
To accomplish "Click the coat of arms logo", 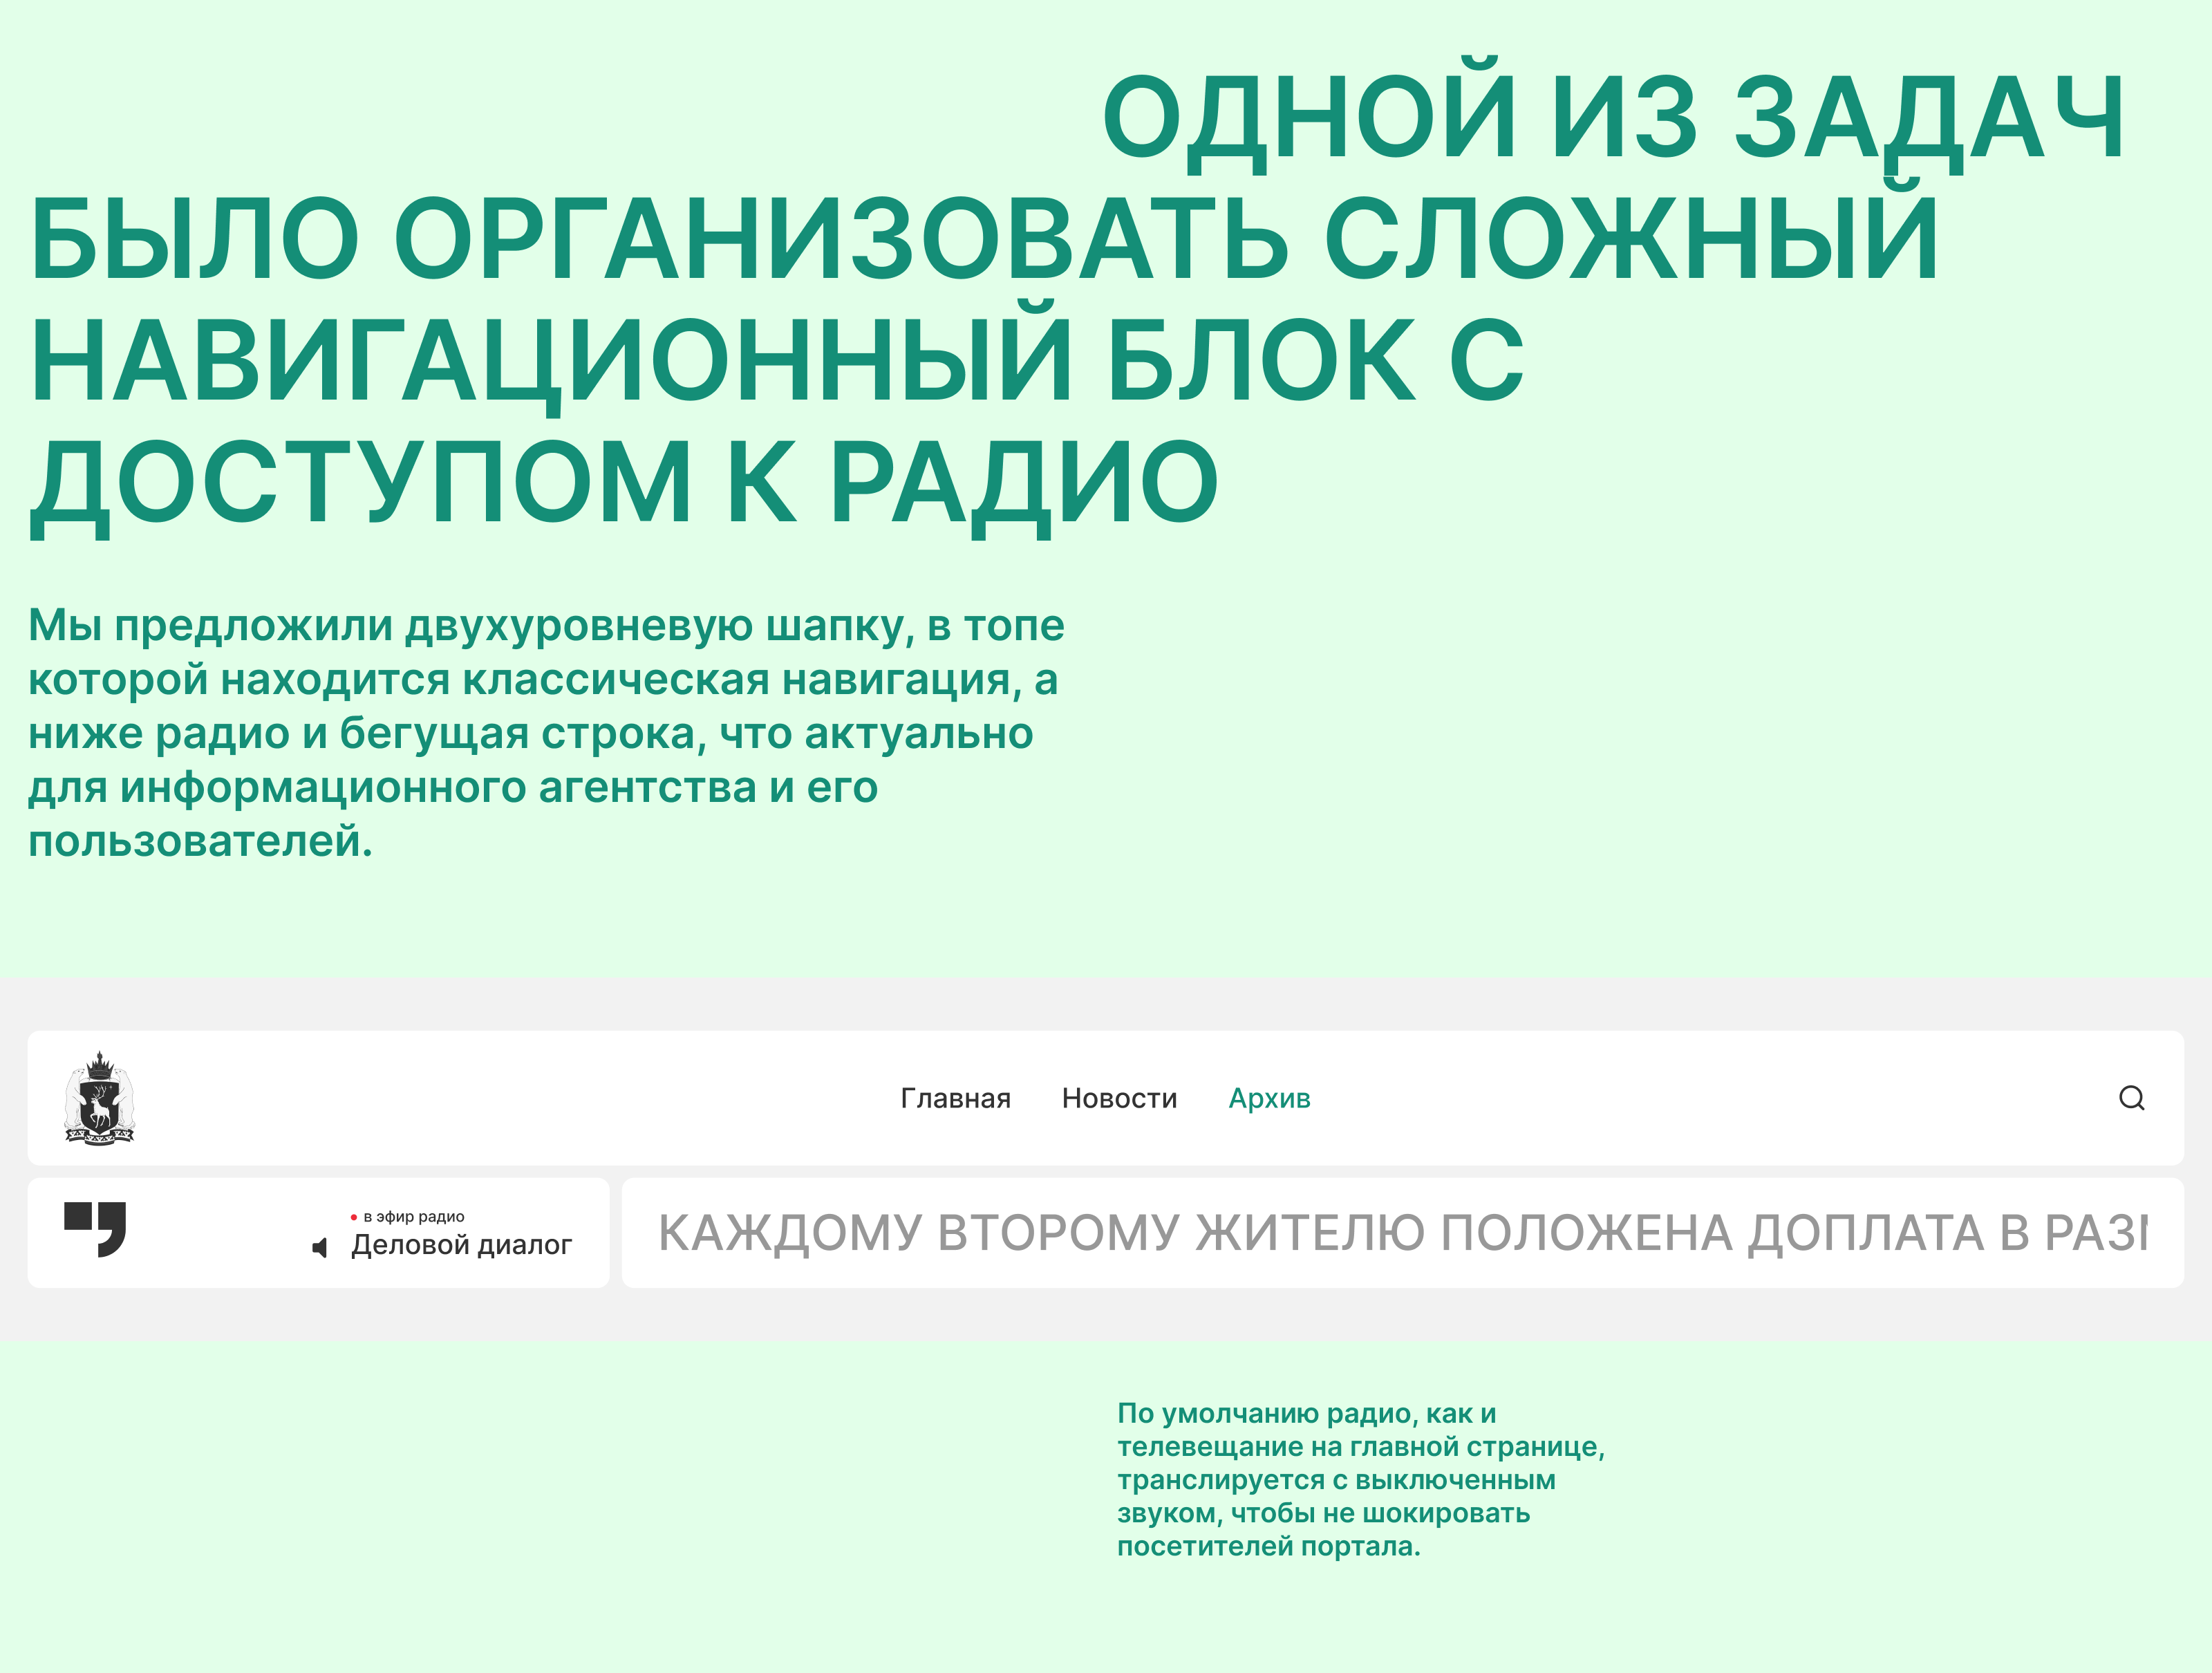I will click(99, 1098).
